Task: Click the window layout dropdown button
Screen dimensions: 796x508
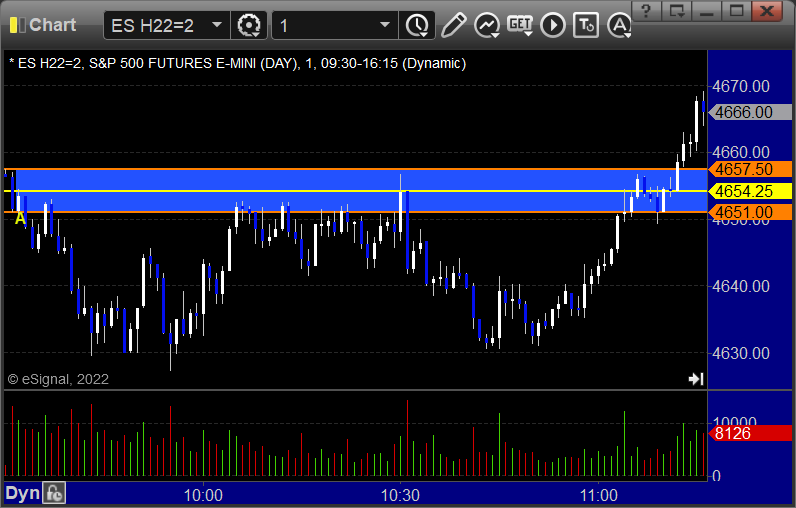Action: 677,10
